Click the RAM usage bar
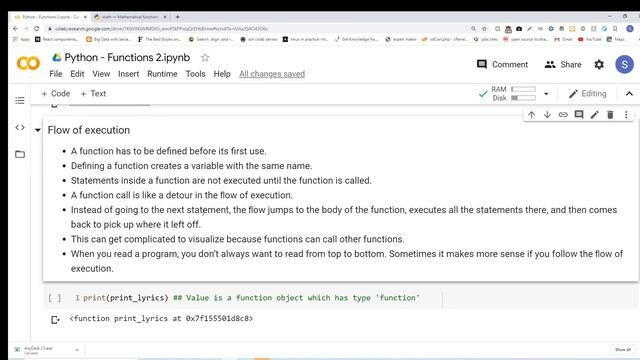640x360 pixels. (x=523, y=89)
